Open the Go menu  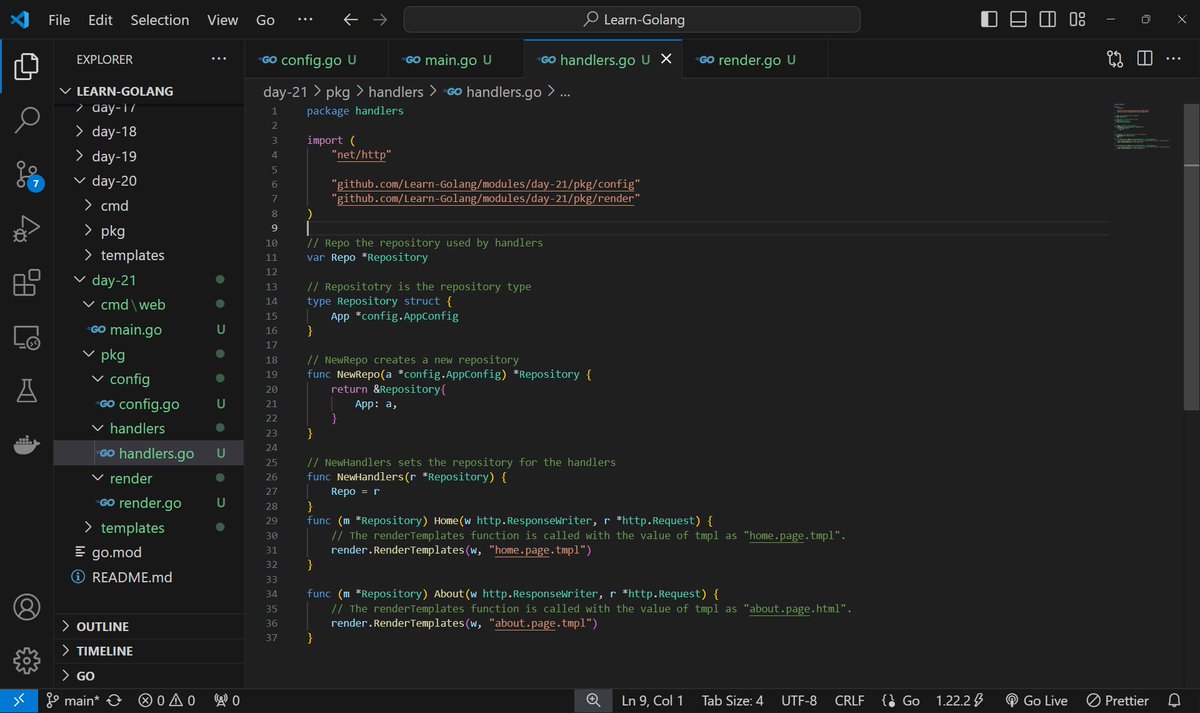[265, 19]
